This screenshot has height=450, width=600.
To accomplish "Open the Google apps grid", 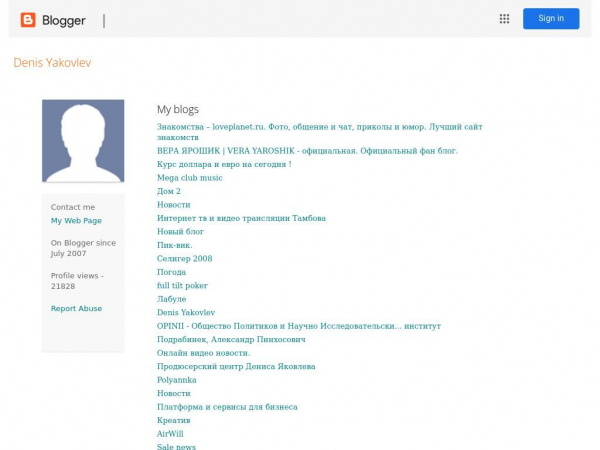I will click(x=504, y=19).
